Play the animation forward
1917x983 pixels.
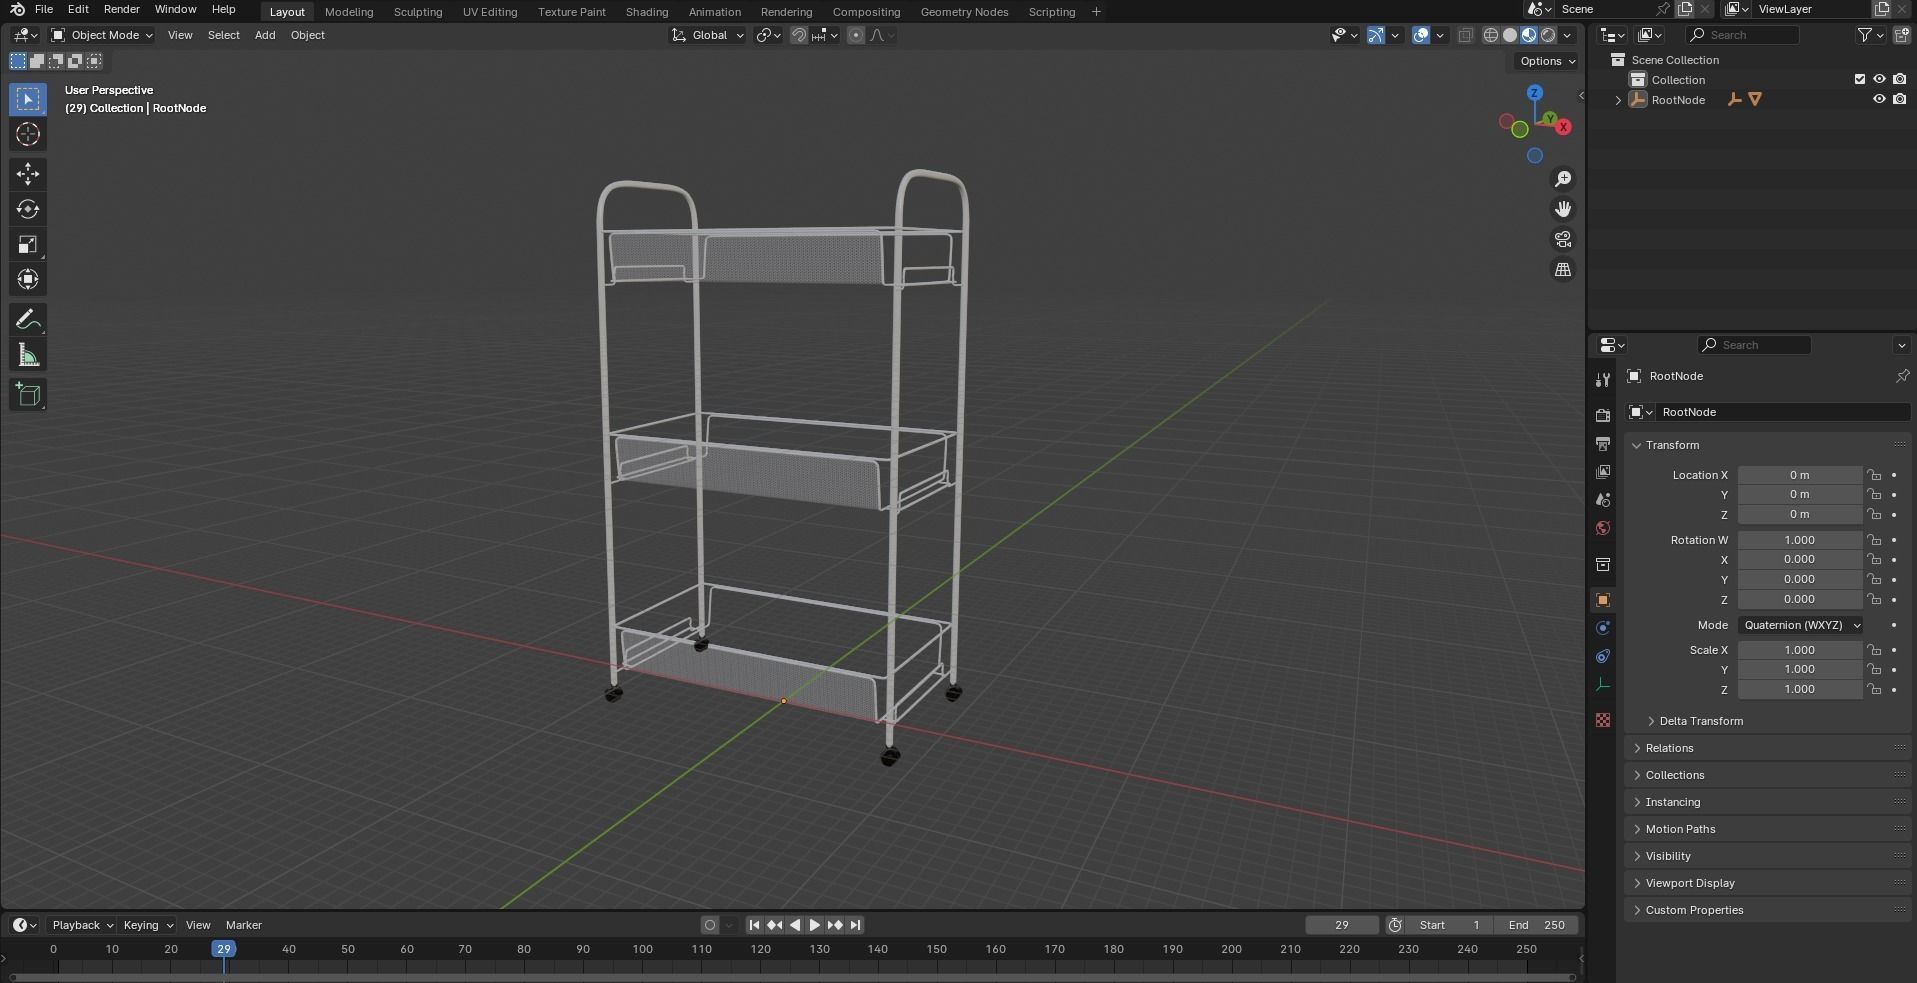click(x=815, y=925)
